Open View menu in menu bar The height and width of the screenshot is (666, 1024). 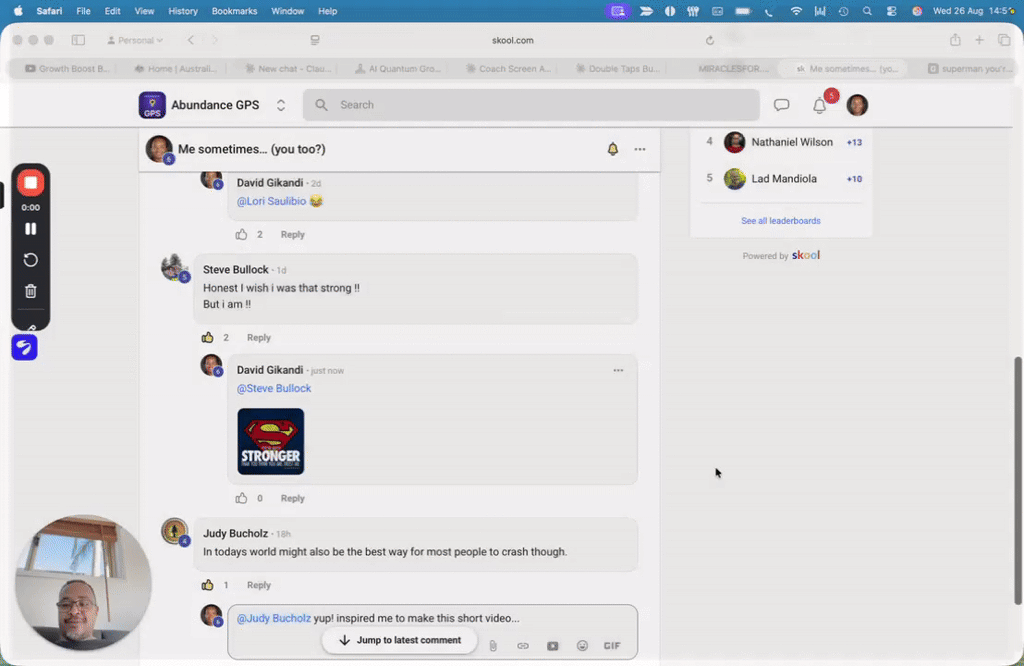(144, 11)
